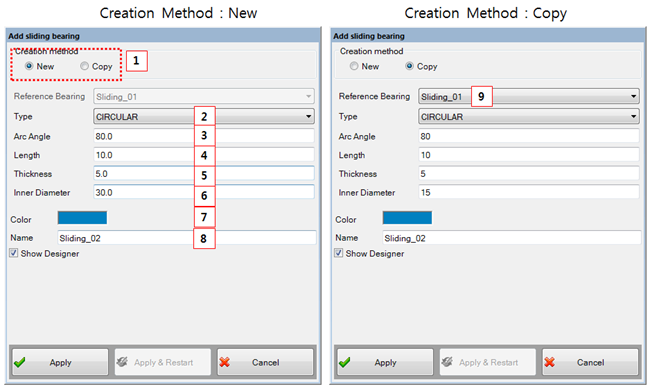Open Type CIRCULAR dropdown in right dialog
650x389 pixels.
pos(529,117)
